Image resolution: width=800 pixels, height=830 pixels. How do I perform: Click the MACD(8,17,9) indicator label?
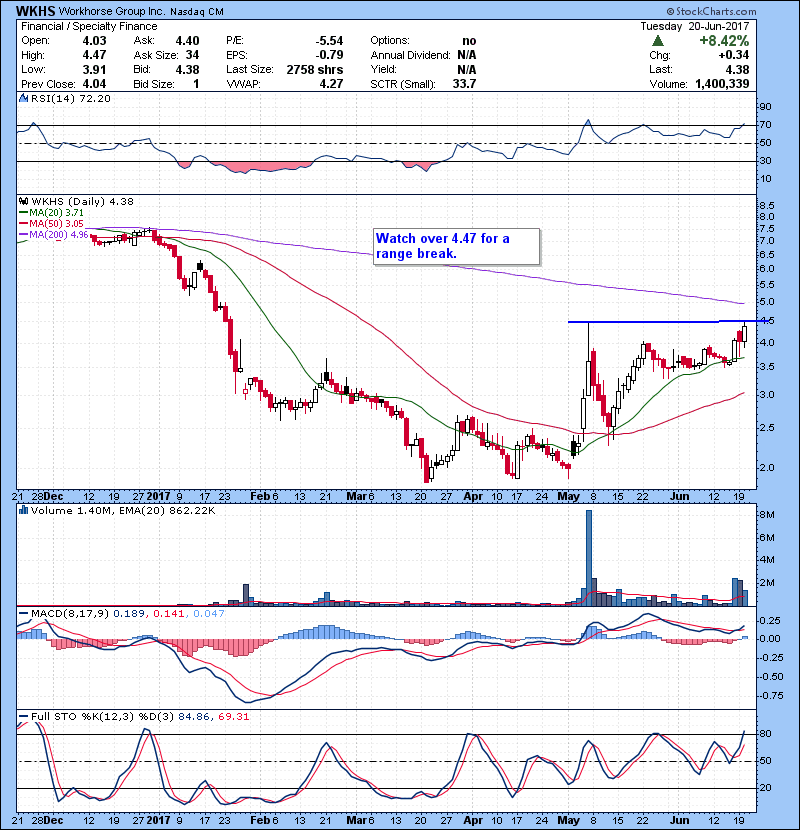pyautogui.click(x=70, y=614)
